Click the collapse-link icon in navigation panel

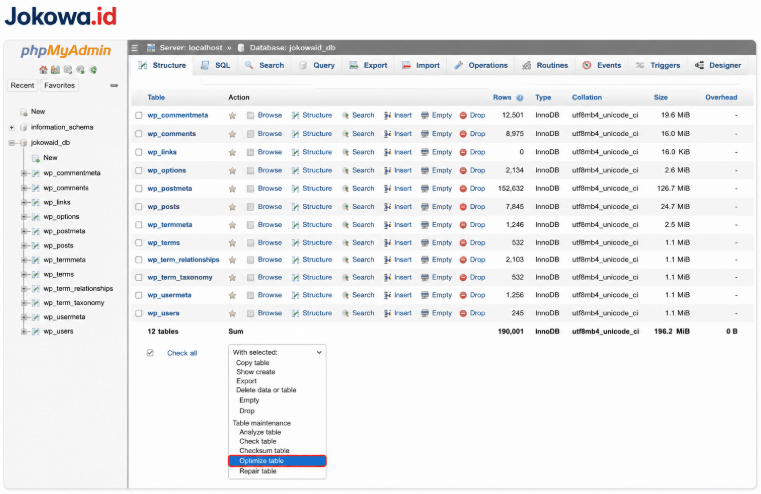pos(114,85)
